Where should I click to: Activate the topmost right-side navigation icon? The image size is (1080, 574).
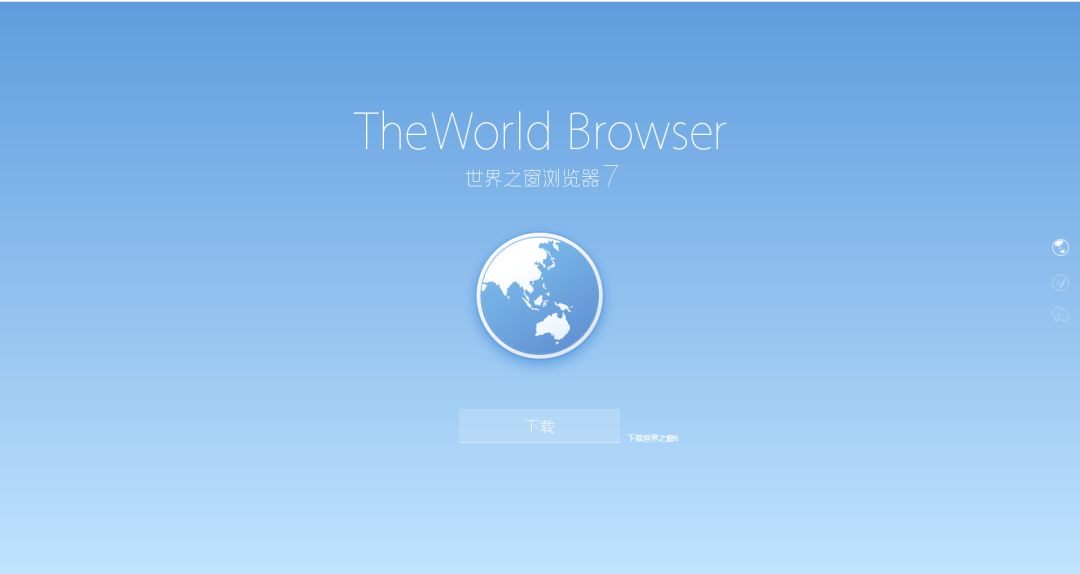tap(1060, 248)
